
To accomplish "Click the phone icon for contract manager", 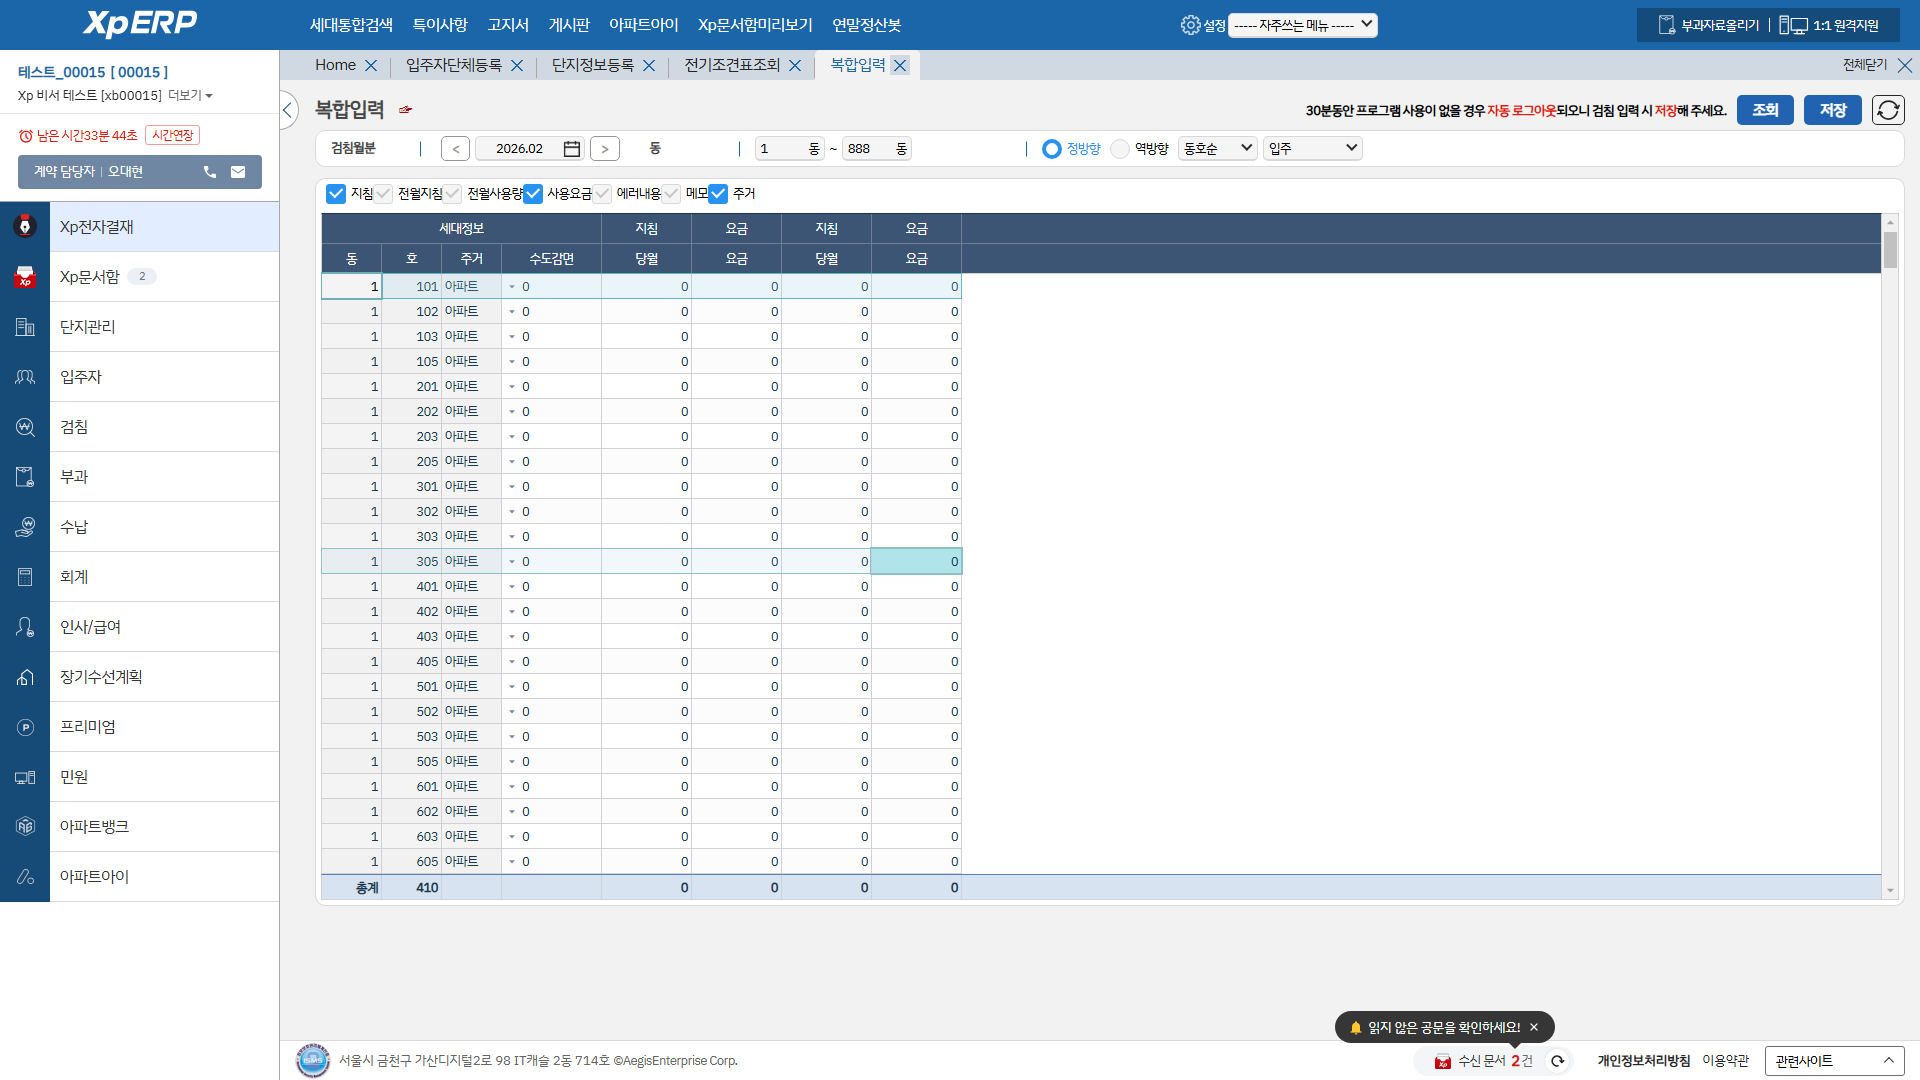I will pos(210,172).
